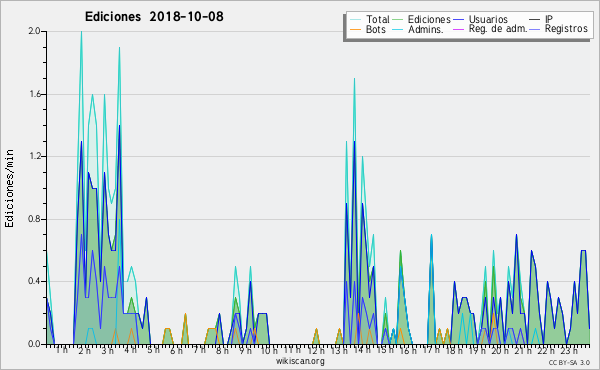This screenshot has width=600, height=370.
Task: Click the '1.6' y-axis value
Action: (35, 94)
